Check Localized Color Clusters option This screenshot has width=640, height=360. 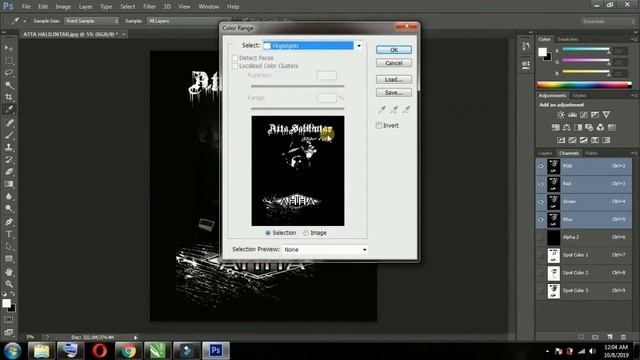[x=235, y=66]
